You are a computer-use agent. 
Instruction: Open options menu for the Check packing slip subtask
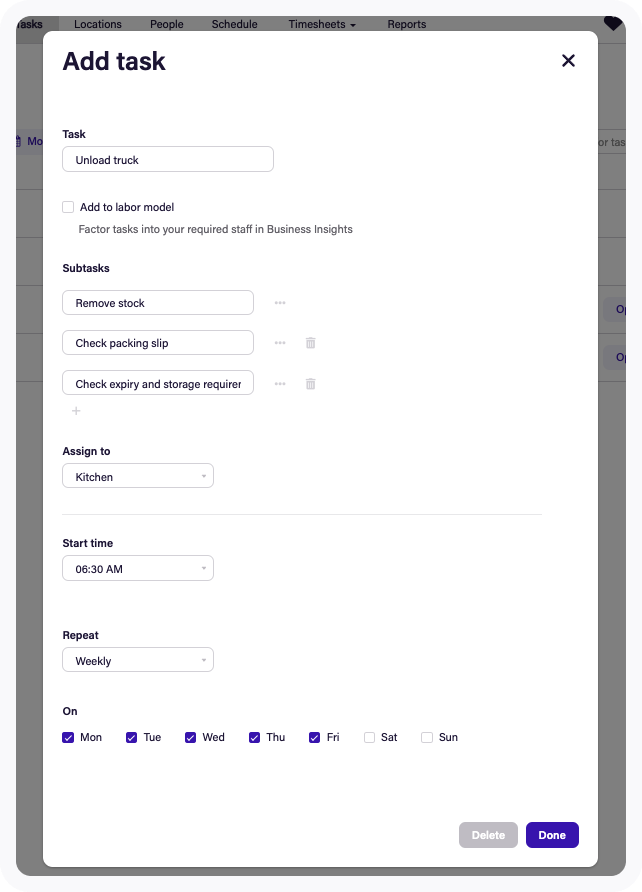coord(280,342)
